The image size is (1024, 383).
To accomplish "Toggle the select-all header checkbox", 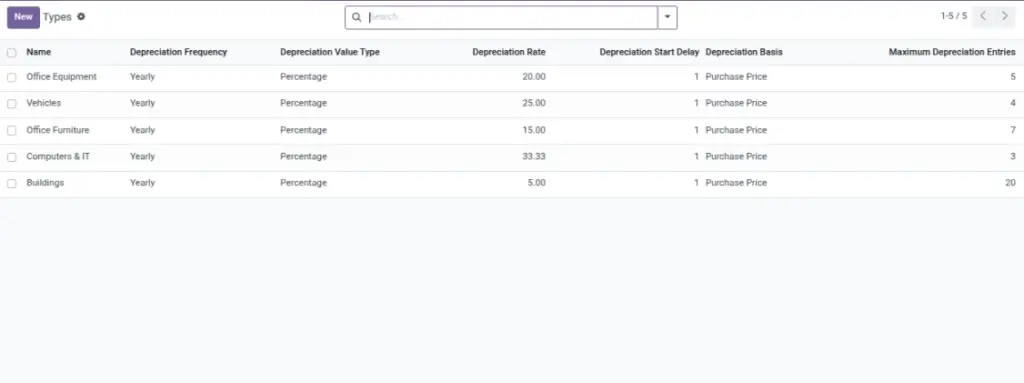I will (x=12, y=52).
